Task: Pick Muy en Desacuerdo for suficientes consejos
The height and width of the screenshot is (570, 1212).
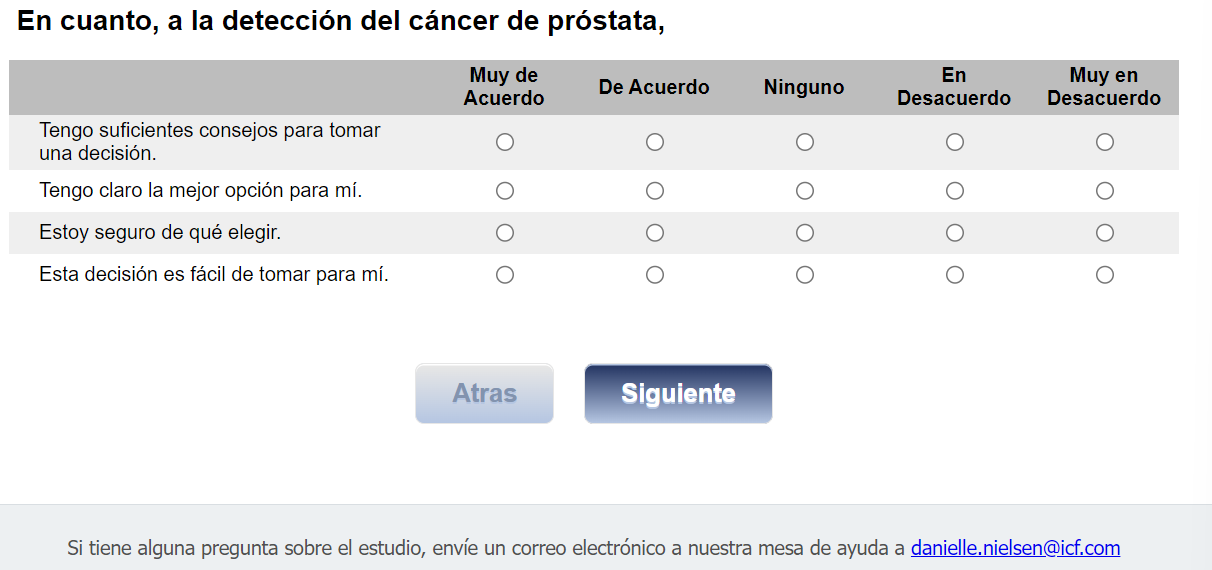Action: coord(1105,142)
